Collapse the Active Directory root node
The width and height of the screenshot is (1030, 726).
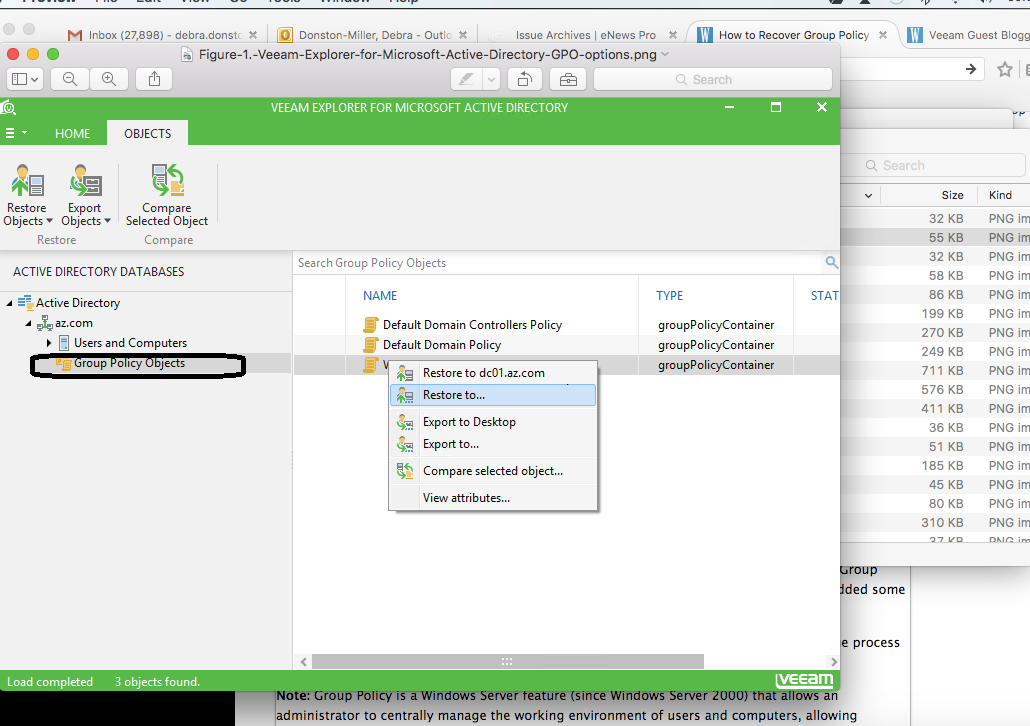point(9,303)
